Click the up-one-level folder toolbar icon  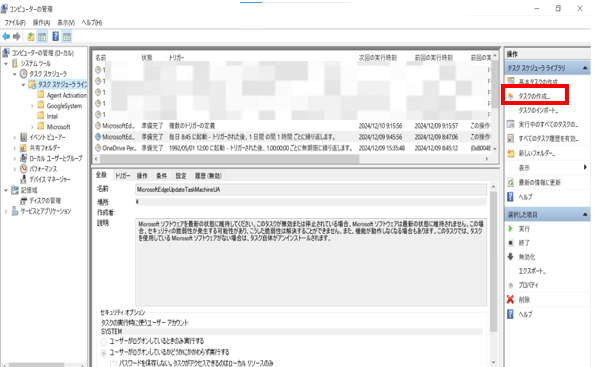31,36
